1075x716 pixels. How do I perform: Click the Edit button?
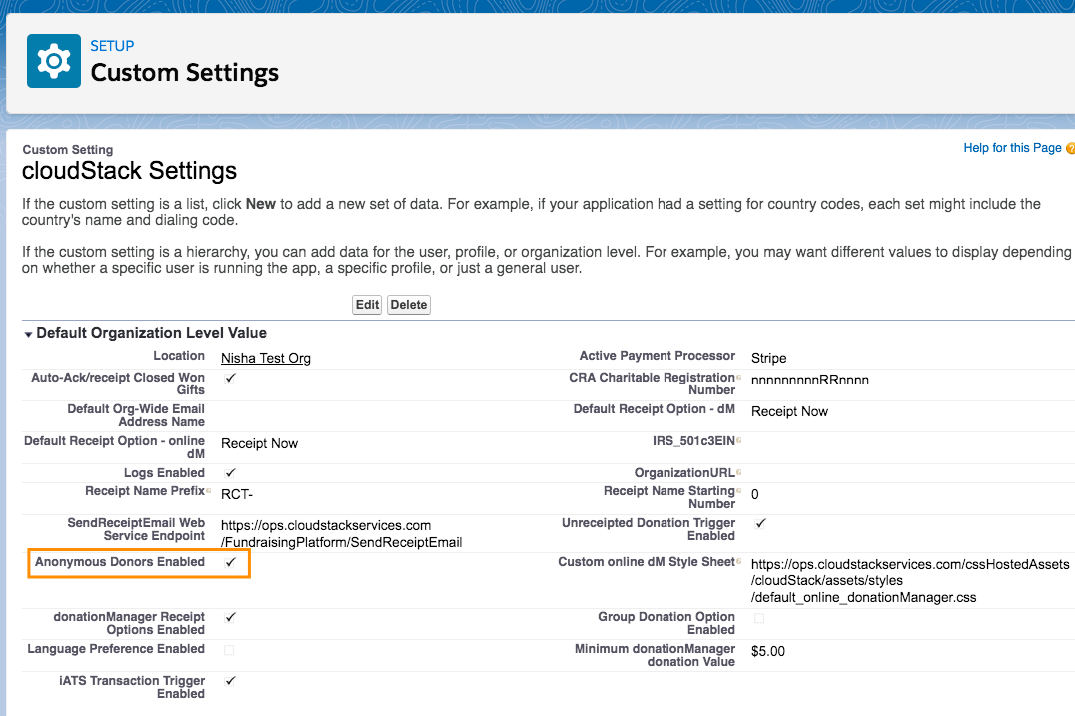coord(367,305)
